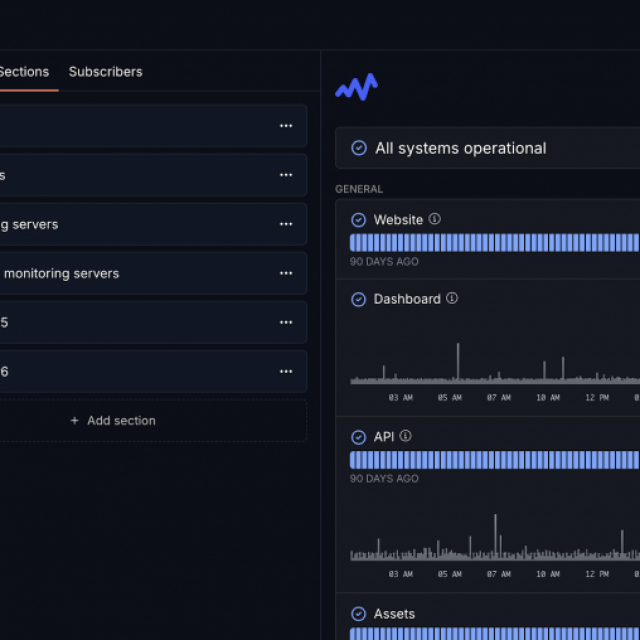
Task: Select the Website status check icon
Action: click(359, 220)
